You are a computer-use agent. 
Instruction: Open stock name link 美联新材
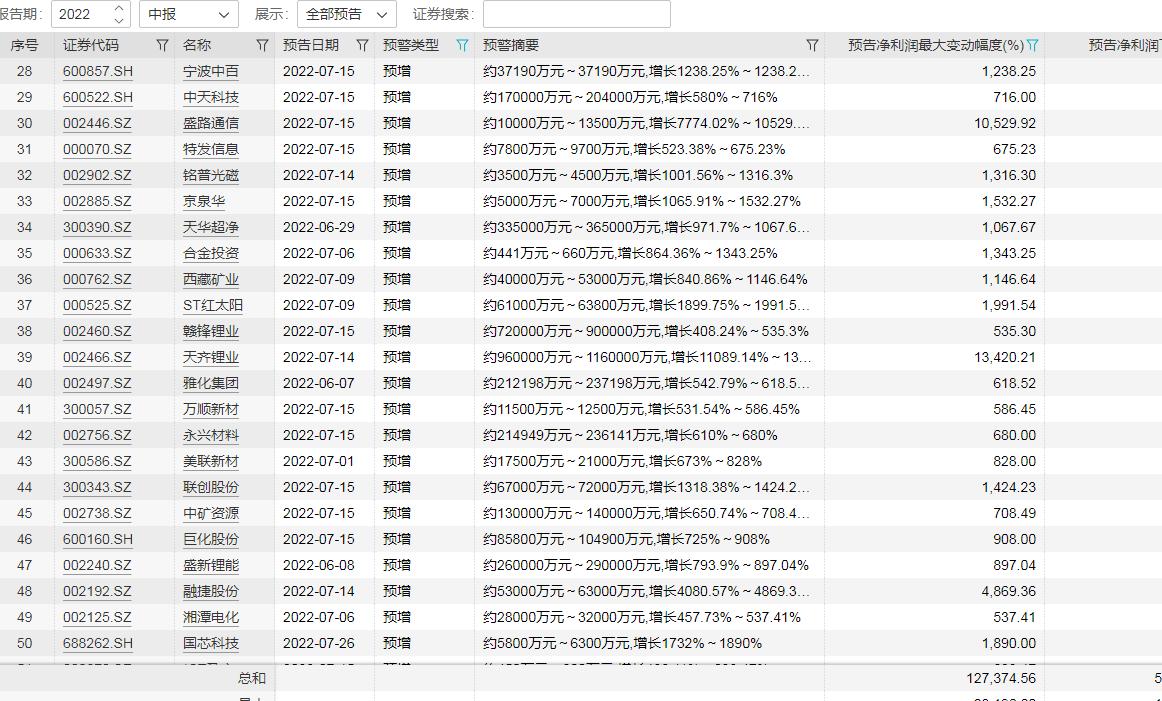tap(211, 461)
